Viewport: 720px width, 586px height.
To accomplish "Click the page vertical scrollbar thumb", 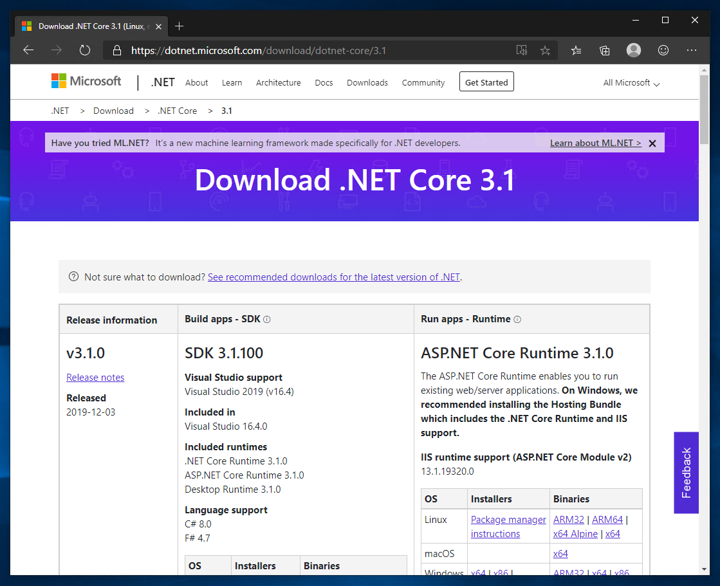I will [x=704, y=110].
